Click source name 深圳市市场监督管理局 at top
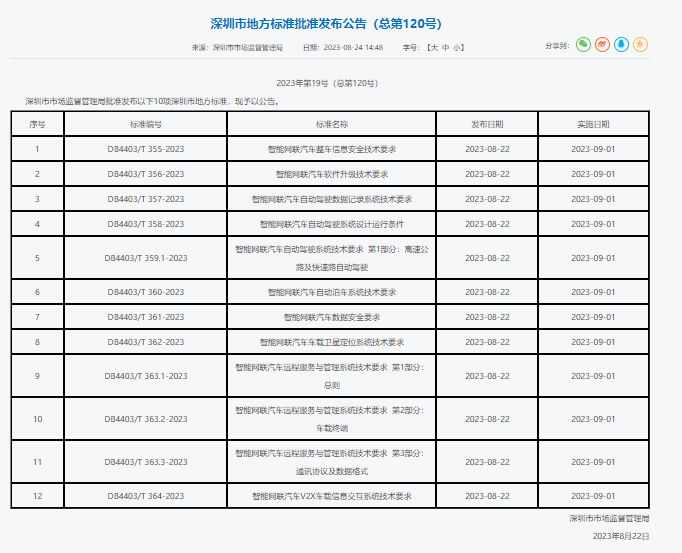682x553 pixels. (x=248, y=47)
